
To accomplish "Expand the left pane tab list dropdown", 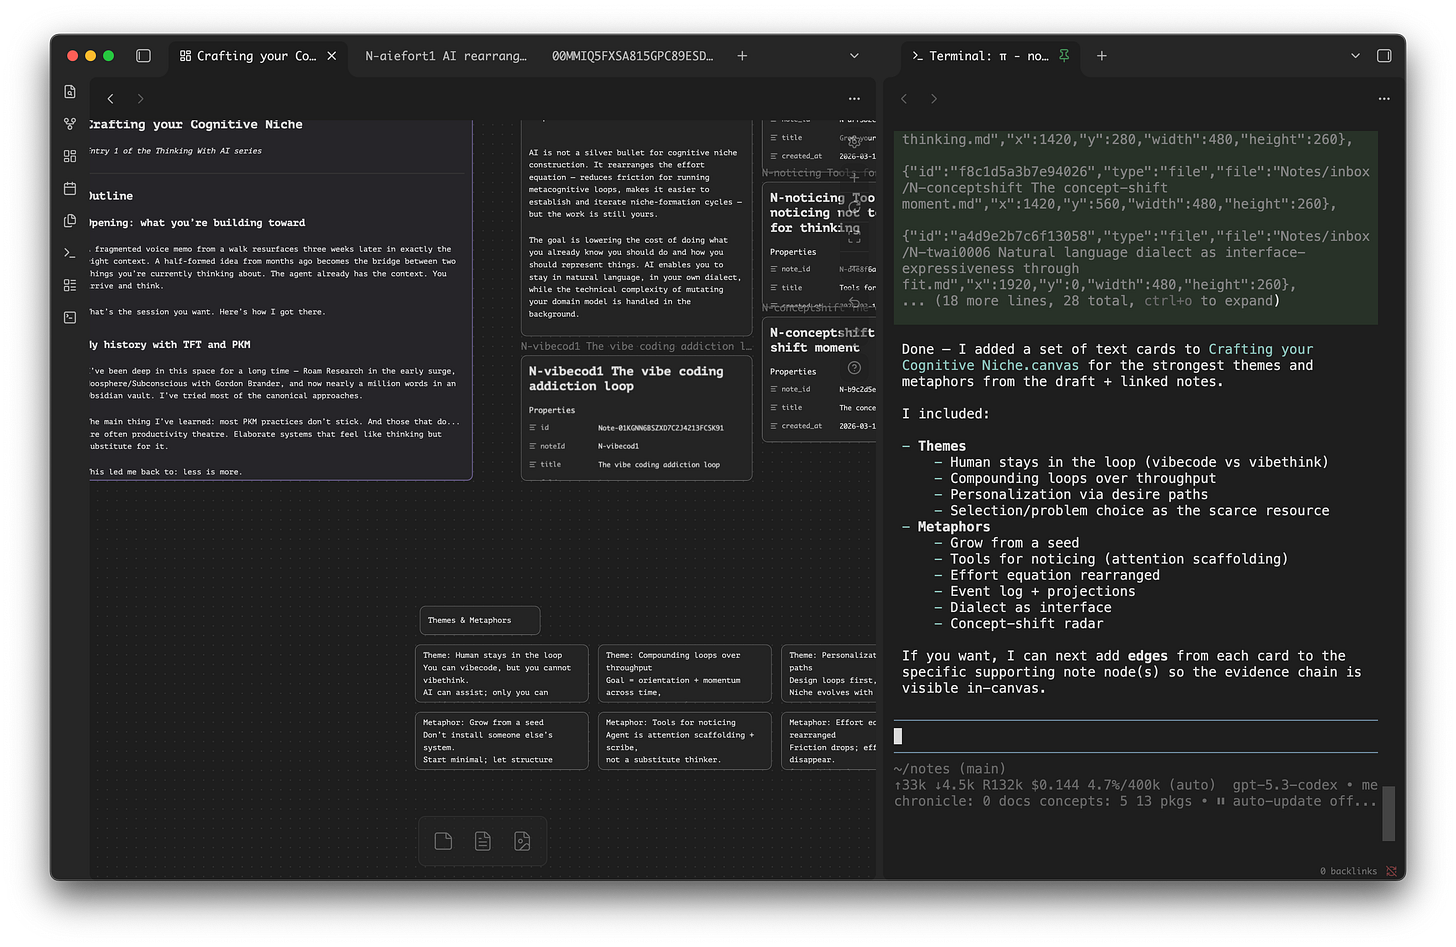I will [x=854, y=56].
